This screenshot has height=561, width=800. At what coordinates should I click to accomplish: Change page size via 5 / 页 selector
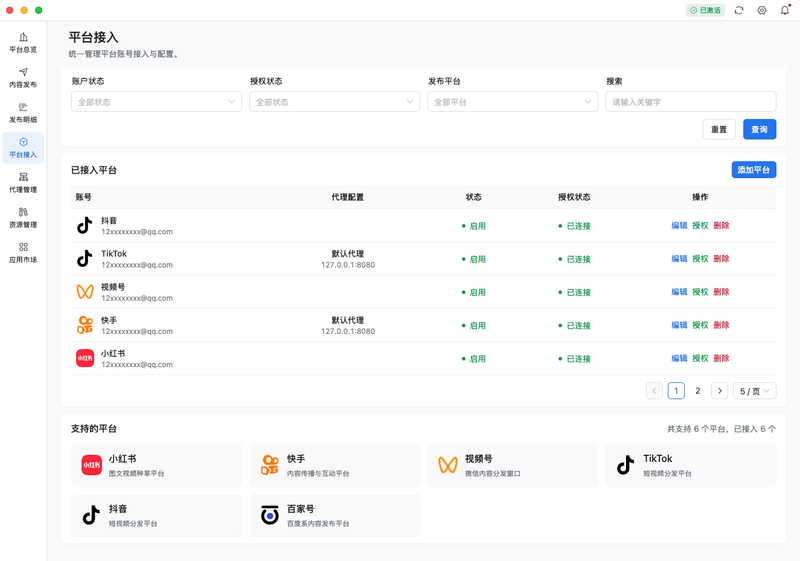[754, 391]
